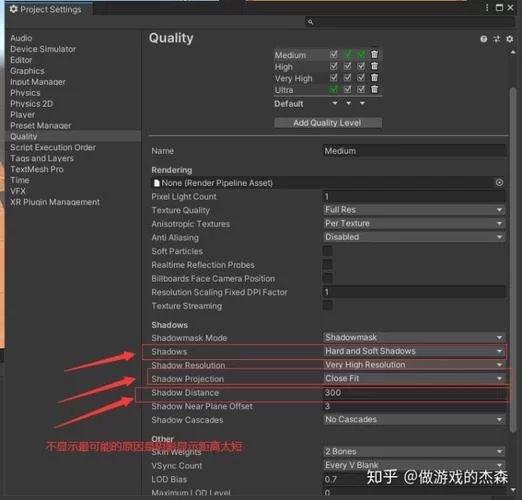Click the Shadow Distance value field
Viewport: 522px width, 500px height.
tap(414, 392)
